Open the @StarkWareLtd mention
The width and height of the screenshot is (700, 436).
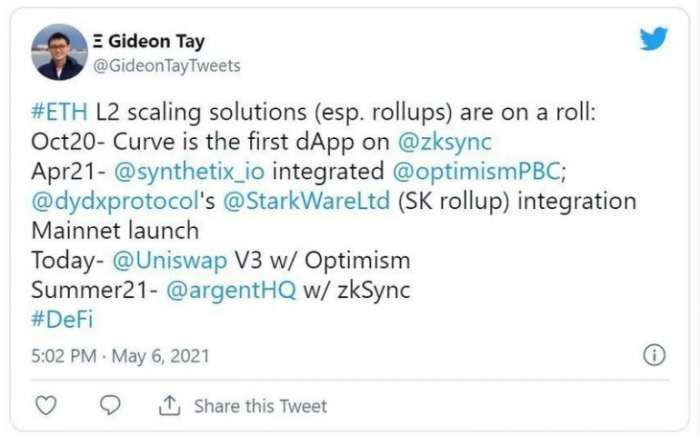(306, 201)
